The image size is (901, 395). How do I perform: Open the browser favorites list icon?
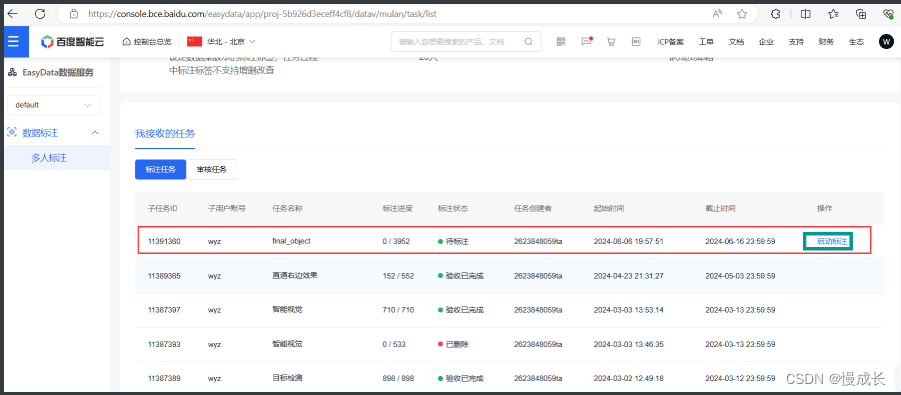tap(833, 14)
